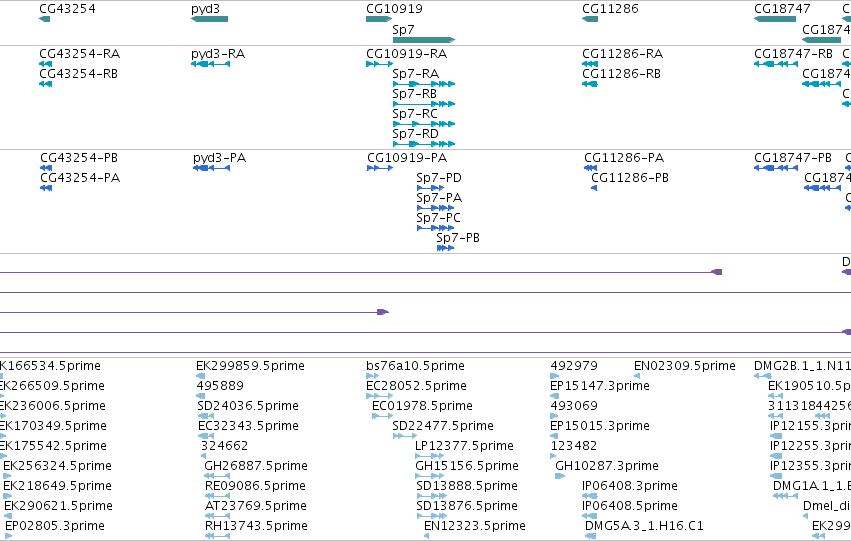Screen dimensions: 851x541
Task: Click EST EK256324.5prime
Action: (57, 466)
